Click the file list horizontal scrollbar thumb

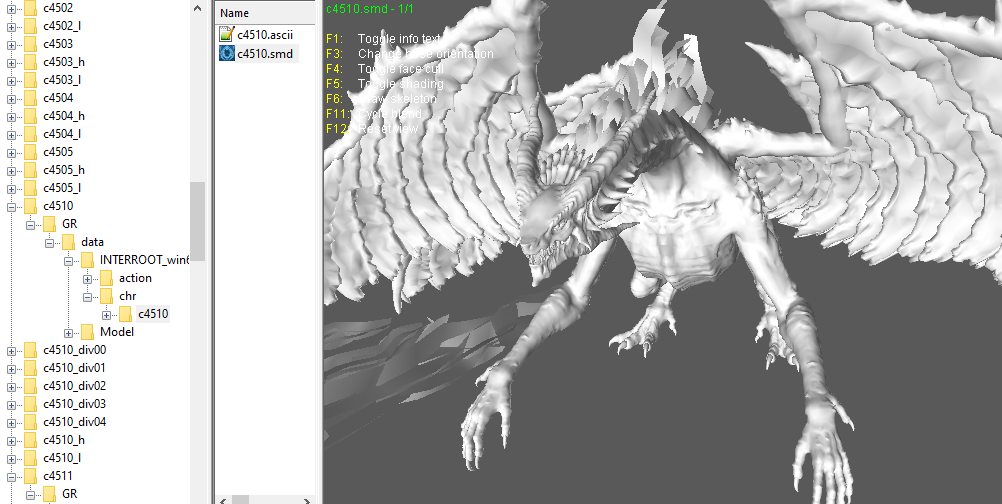[240, 500]
